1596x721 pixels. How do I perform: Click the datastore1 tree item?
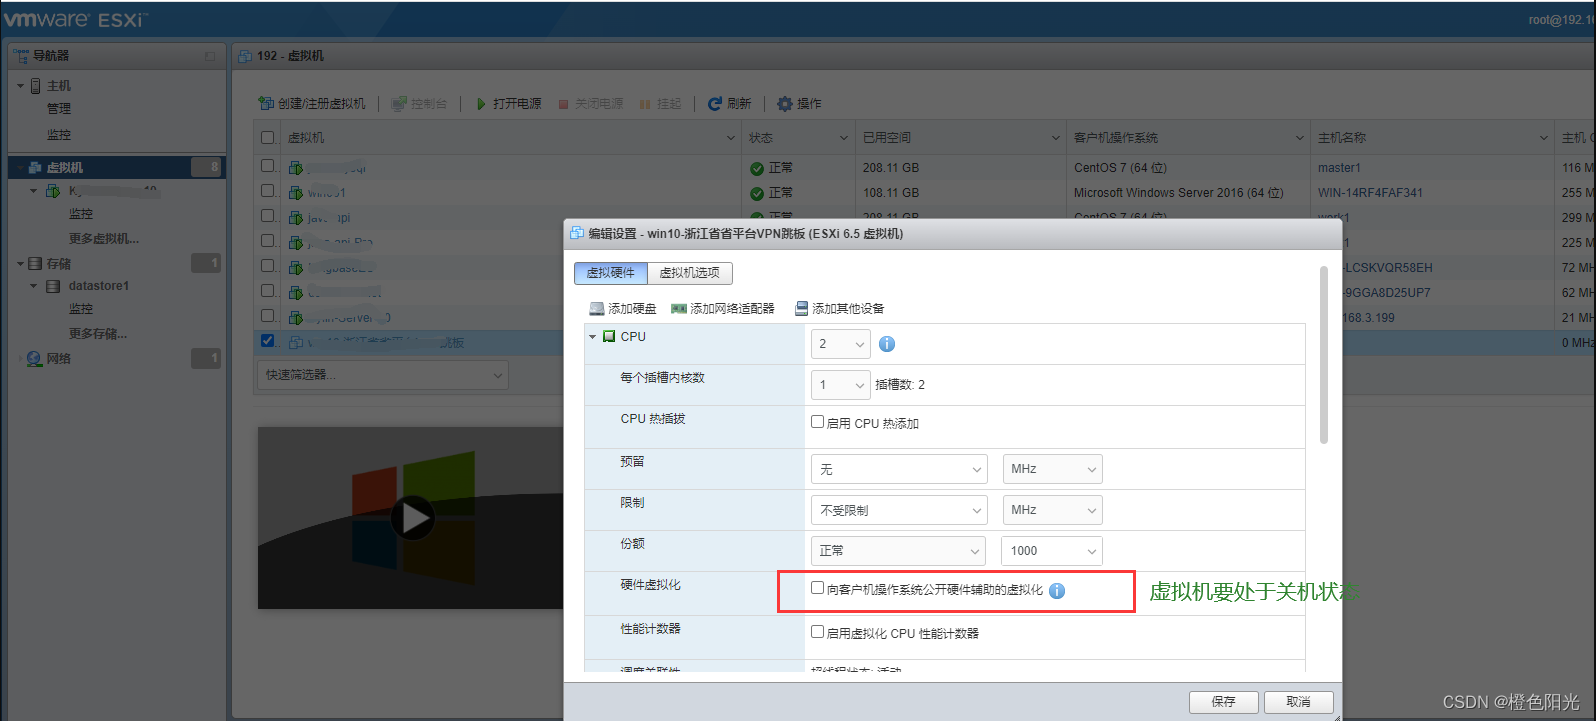click(98, 286)
